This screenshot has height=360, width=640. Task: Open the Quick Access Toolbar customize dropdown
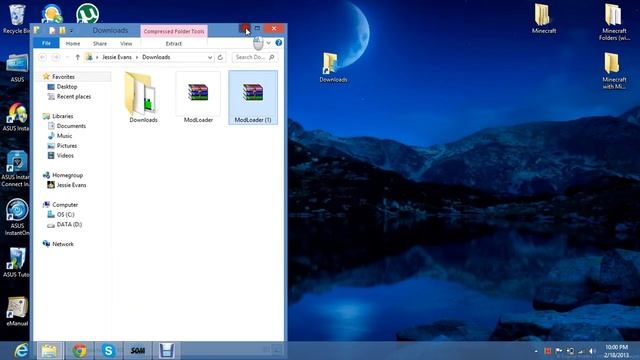point(71,31)
